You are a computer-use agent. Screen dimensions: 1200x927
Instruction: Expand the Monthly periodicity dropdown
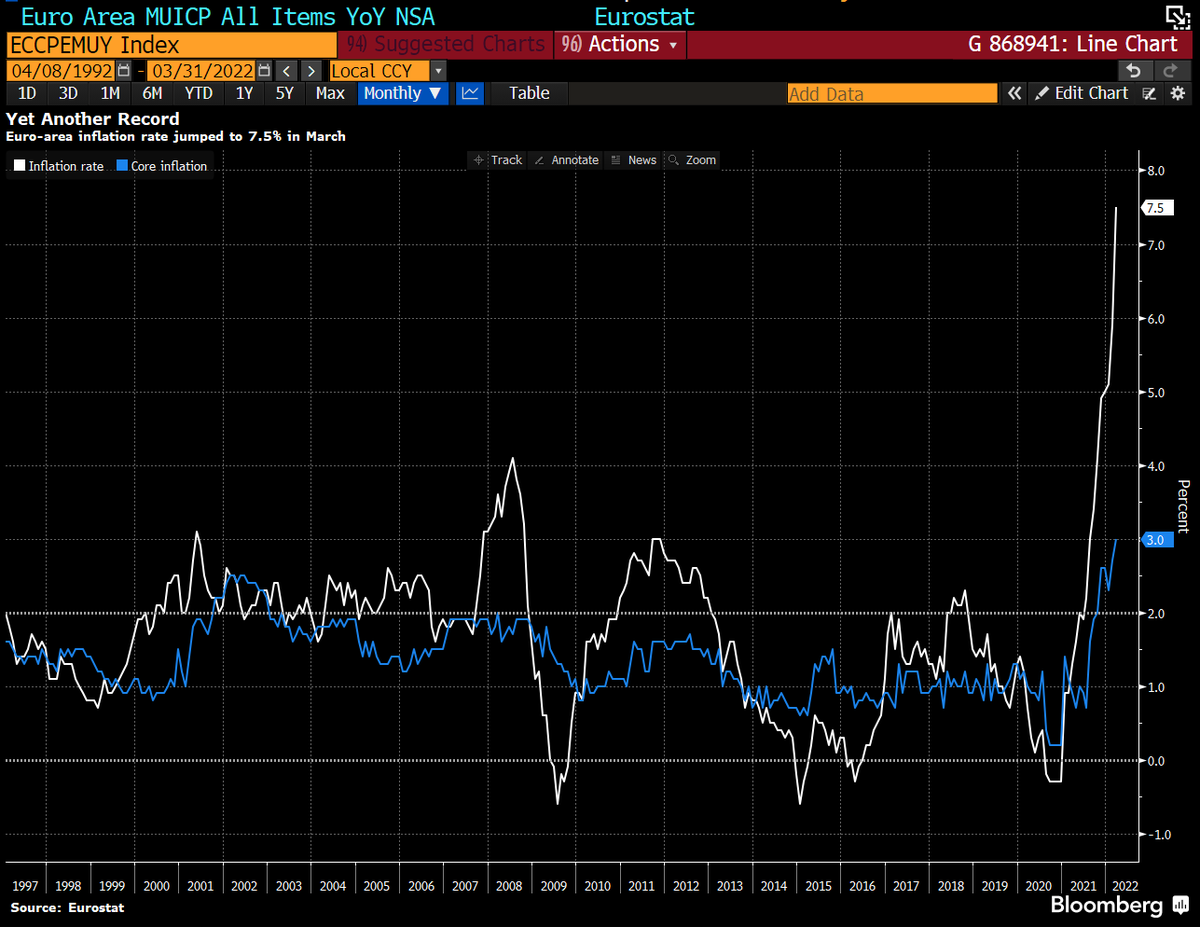(x=404, y=93)
